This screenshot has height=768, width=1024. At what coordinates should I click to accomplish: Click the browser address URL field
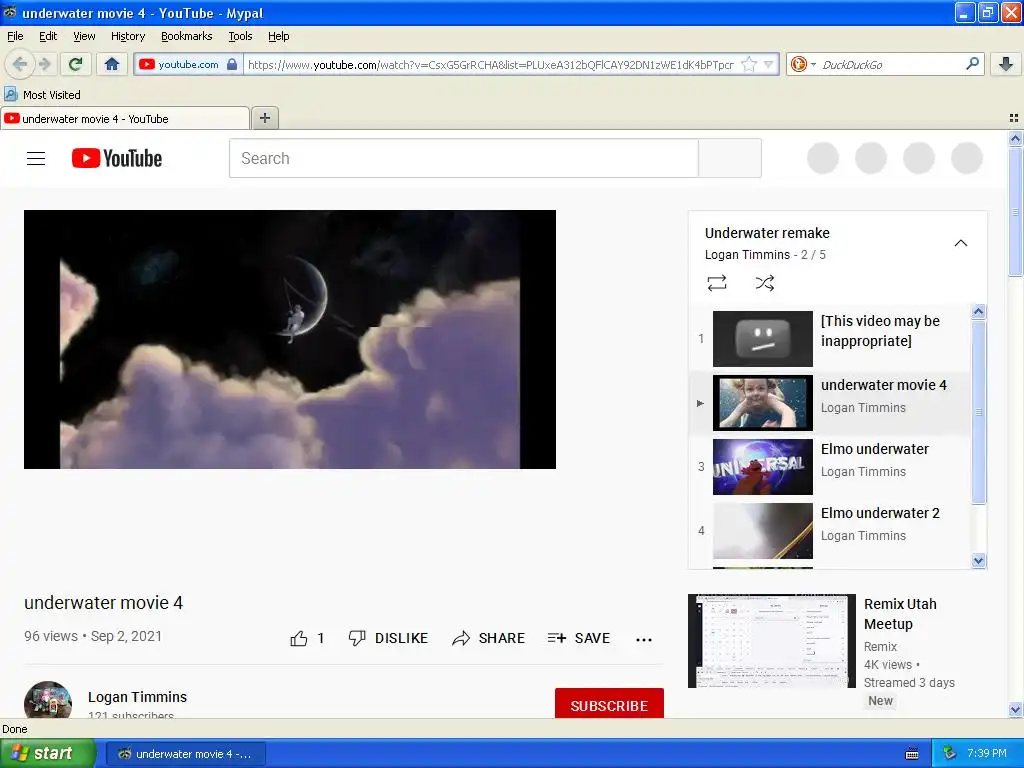[490, 64]
